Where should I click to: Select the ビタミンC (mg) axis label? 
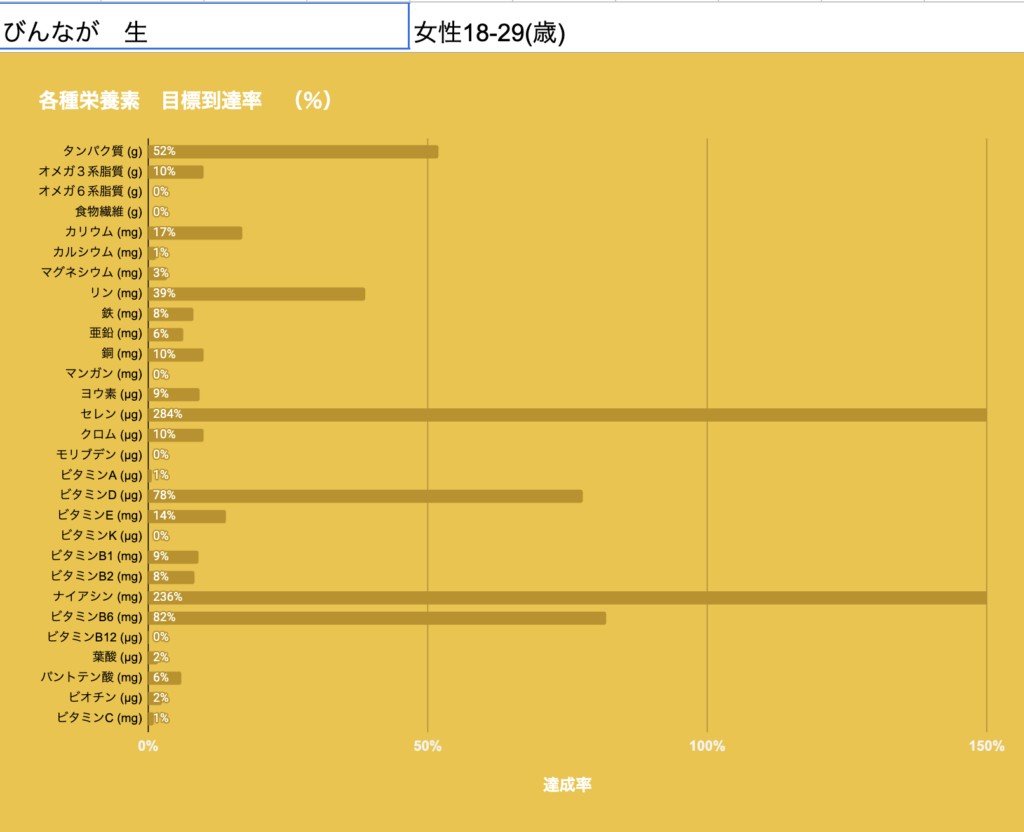(x=99, y=718)
